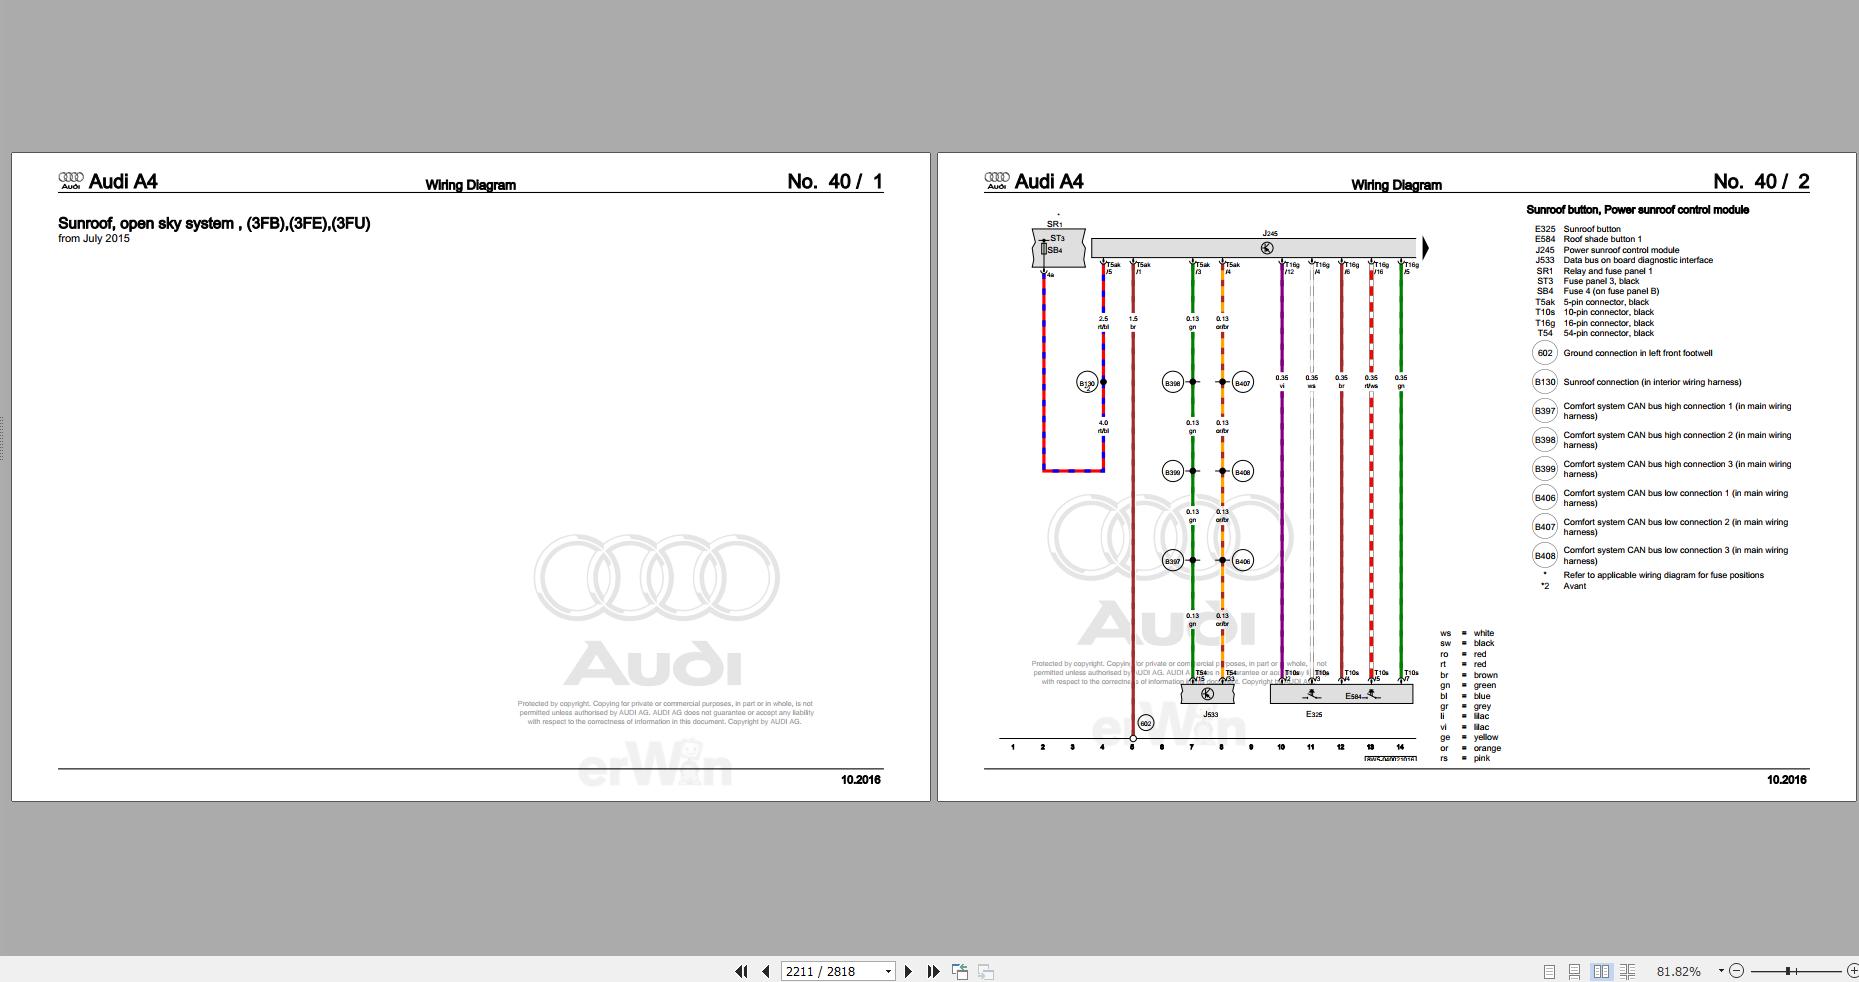Click the 'Refer to applicable wiring diagram for fuse positions' note
This screenshot has height=982, width=1859.
click(x=1663, y=575)
